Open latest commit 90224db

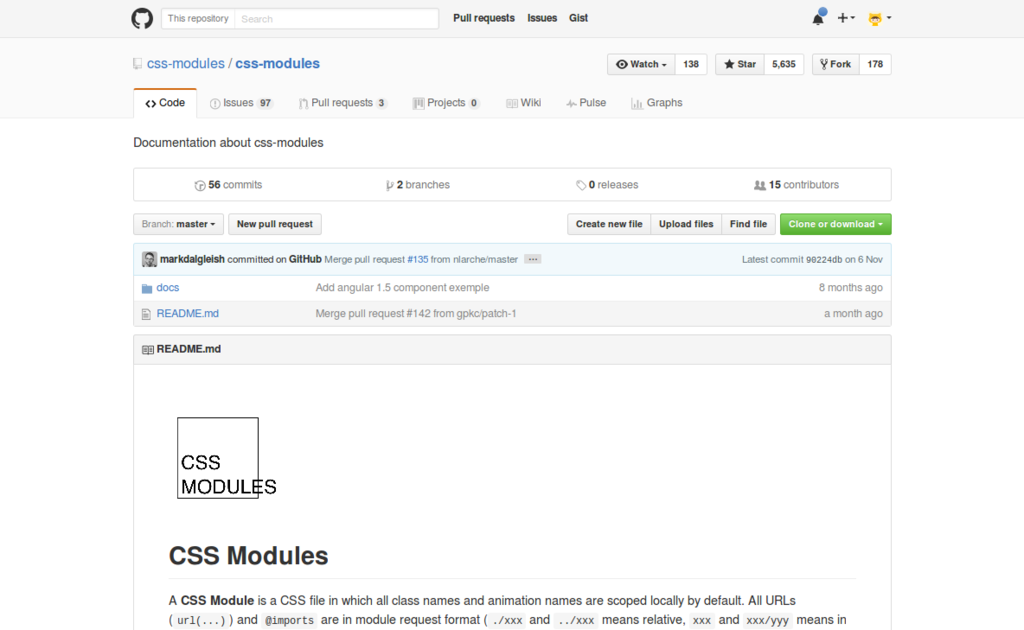tap(824, 260)
